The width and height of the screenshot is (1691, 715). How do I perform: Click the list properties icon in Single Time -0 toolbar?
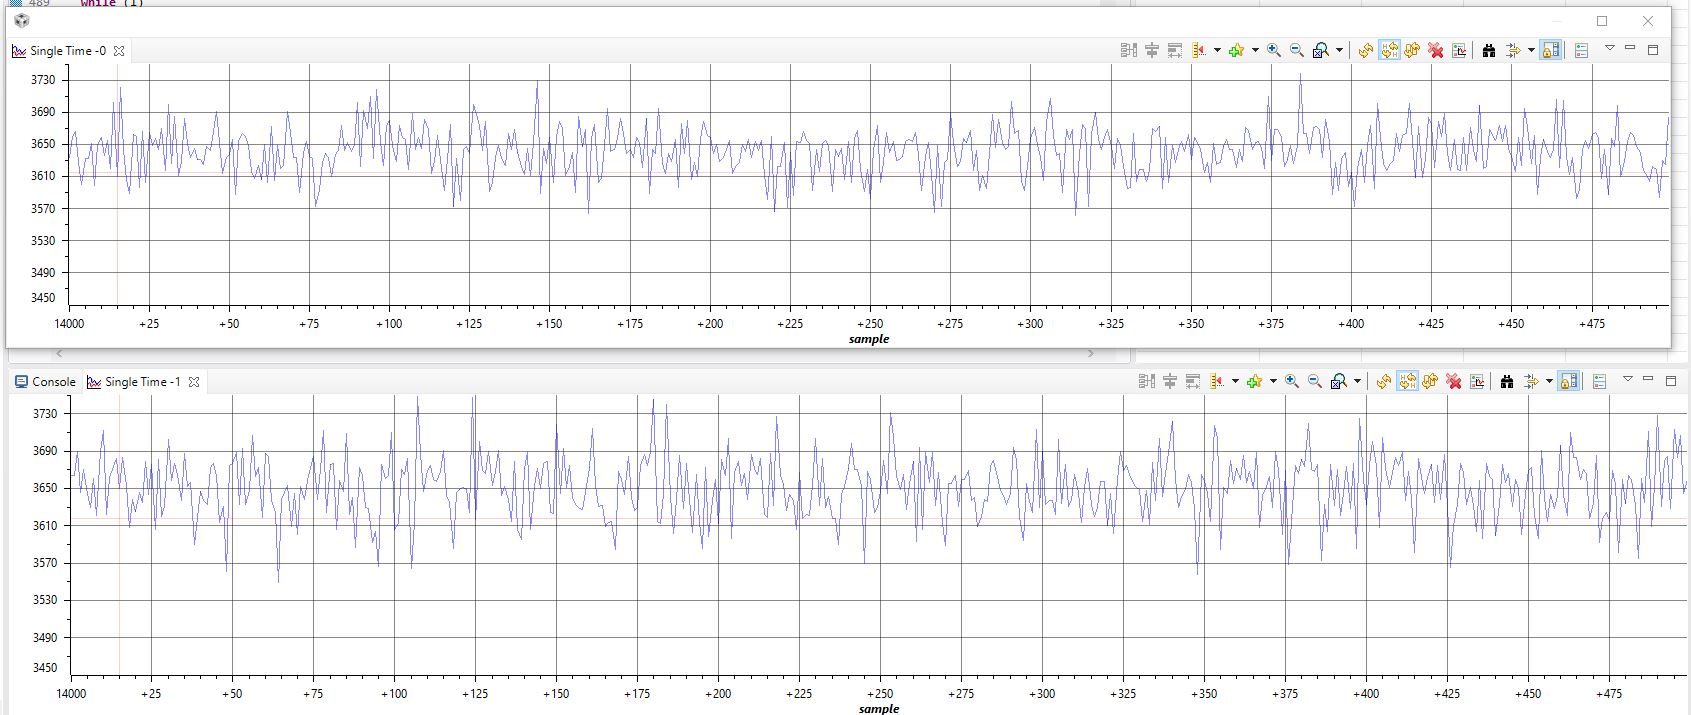(x=1581, y=50)
